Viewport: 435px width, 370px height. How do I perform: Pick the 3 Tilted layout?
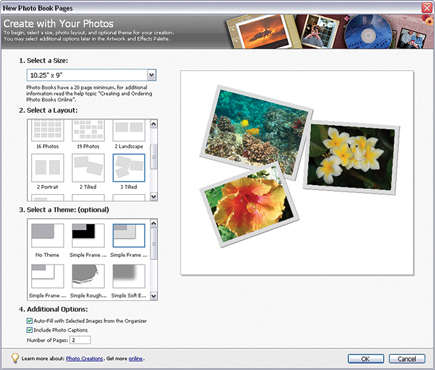tap(129, 168)
